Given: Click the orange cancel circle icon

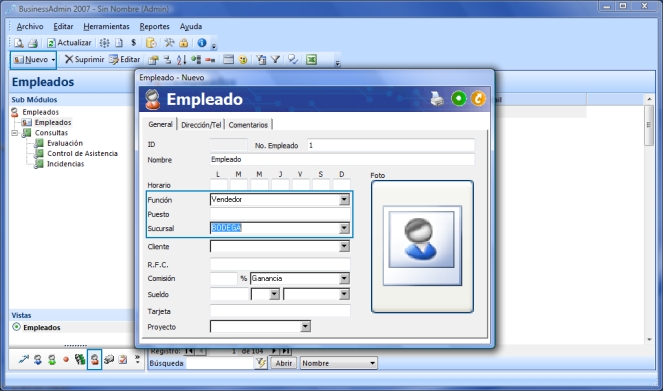Looking at the screenshot, I should pyautogui.click(x=478, y=98).
